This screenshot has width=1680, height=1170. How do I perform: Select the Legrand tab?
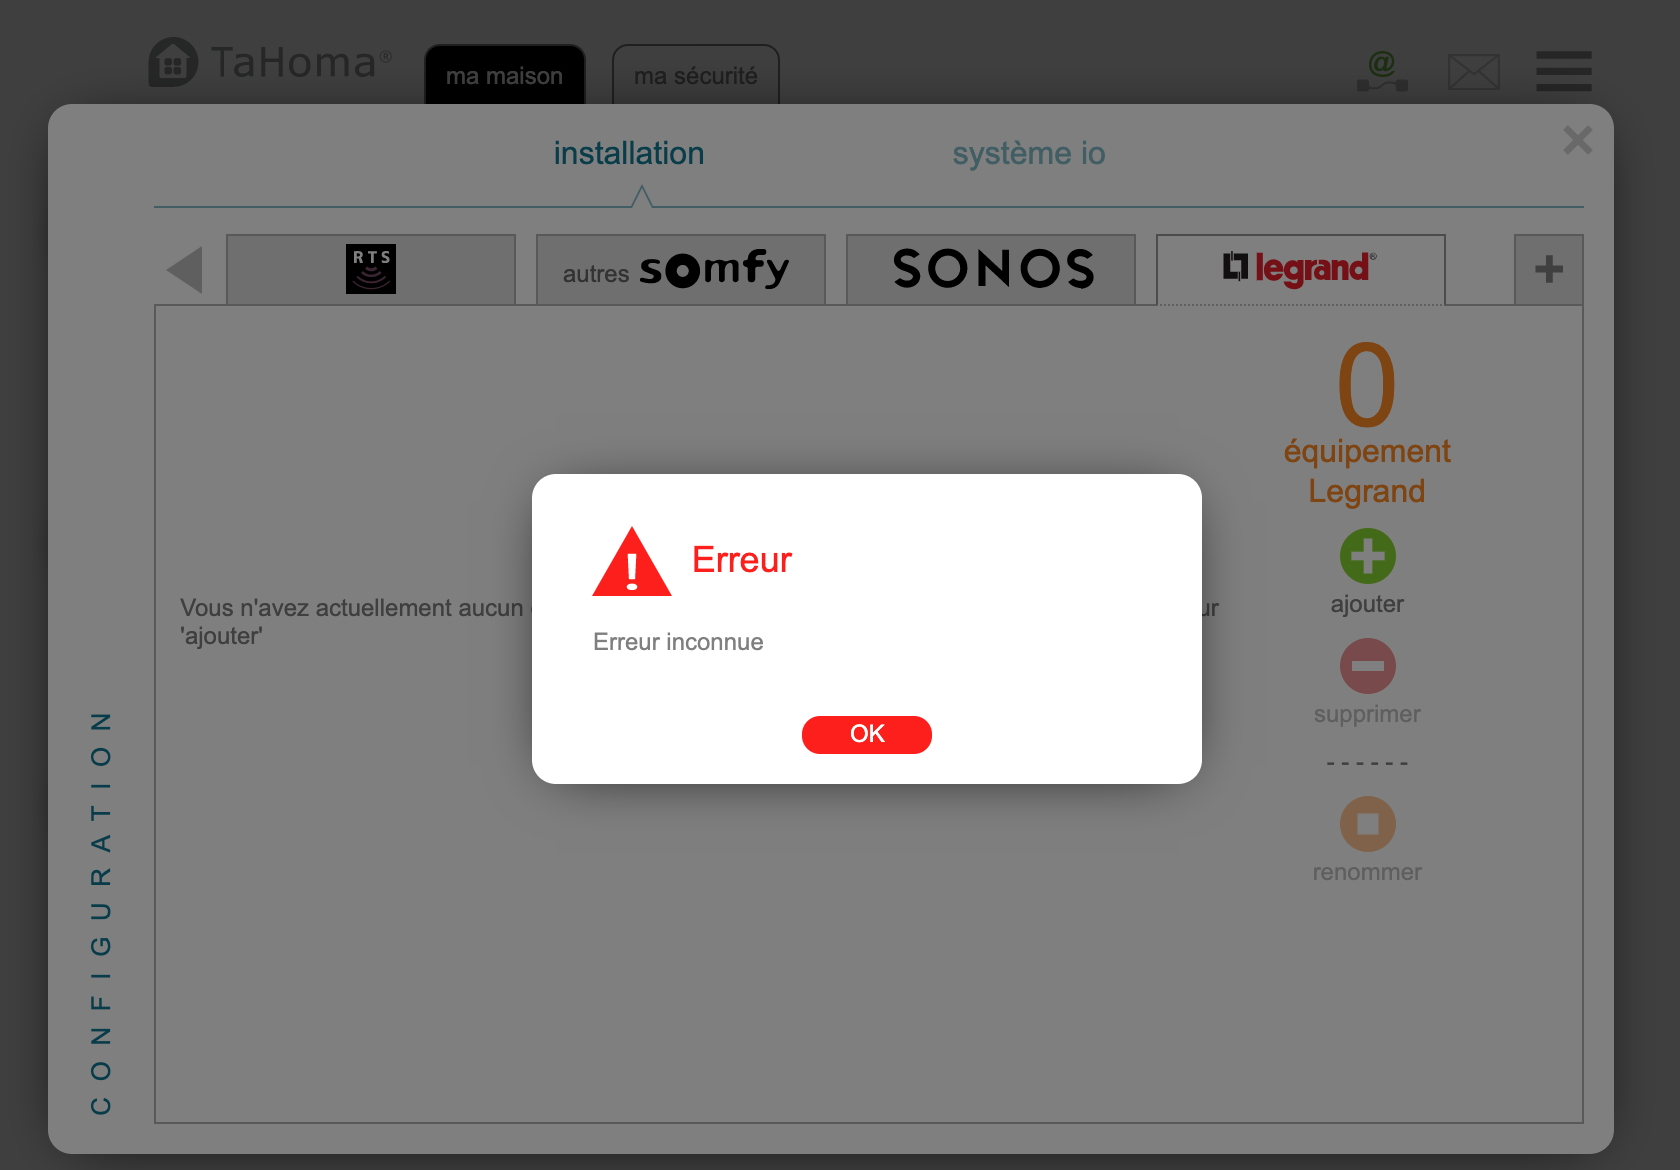[x=1301, y=269]
